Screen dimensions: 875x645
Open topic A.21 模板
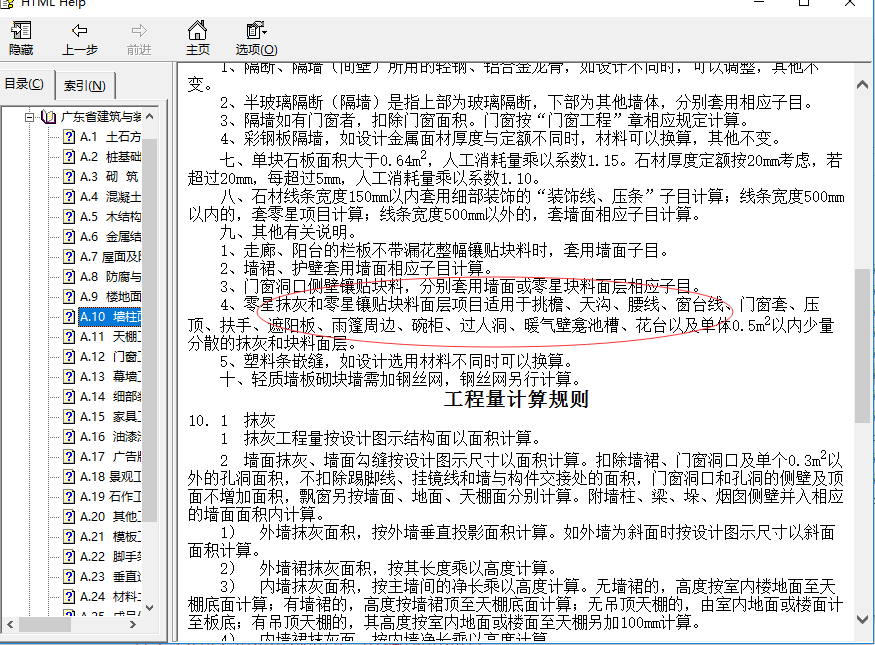[110, 537]
